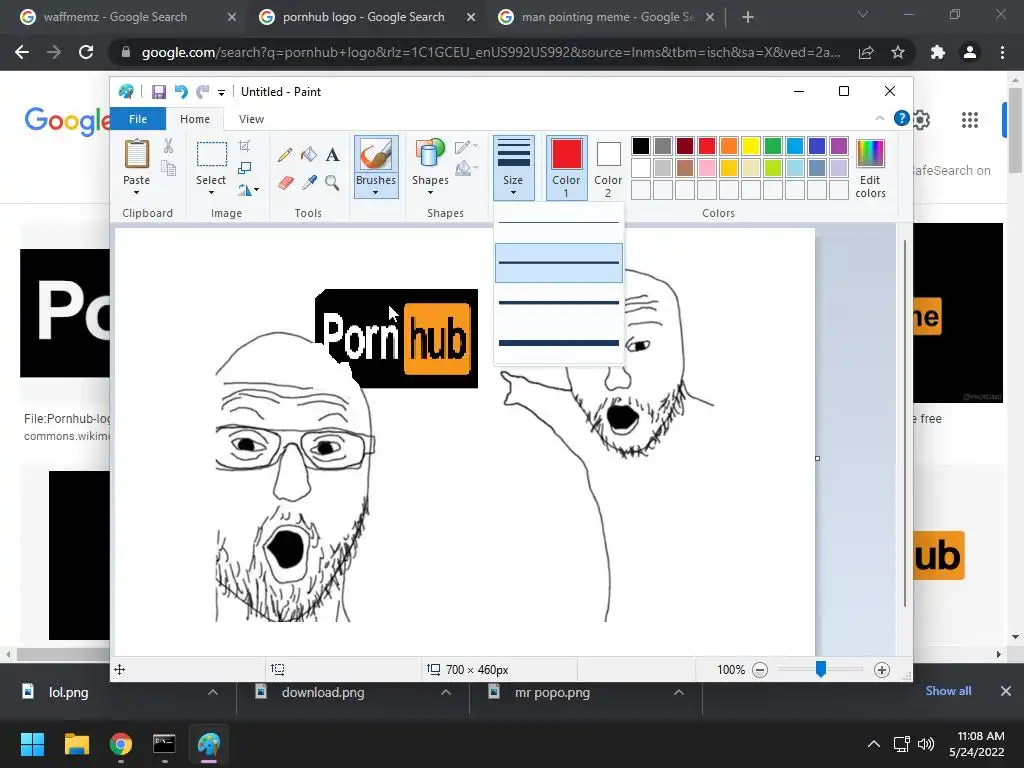Click the Shapes gallery icon

pos(430,154)
